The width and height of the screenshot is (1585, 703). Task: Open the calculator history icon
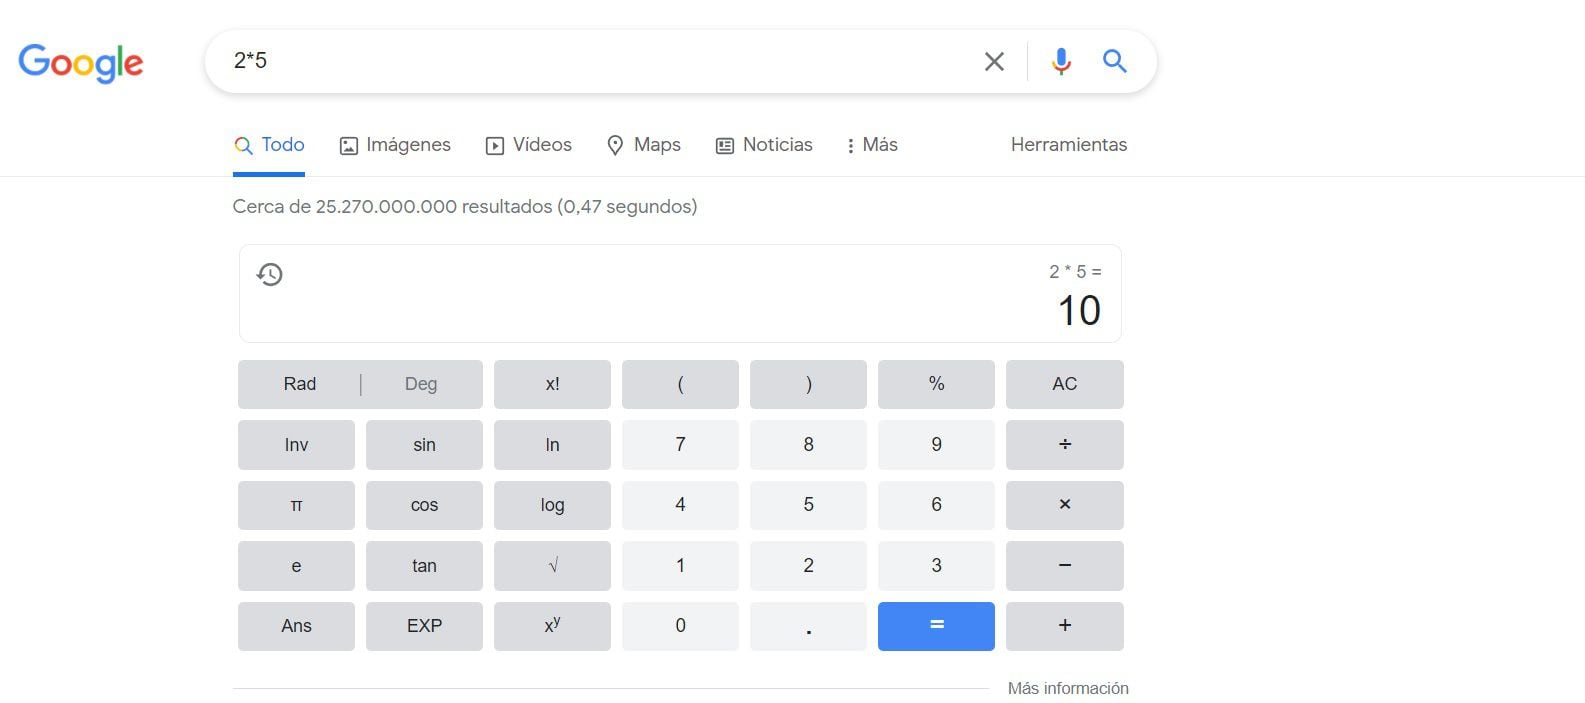(x=270, y=274)
